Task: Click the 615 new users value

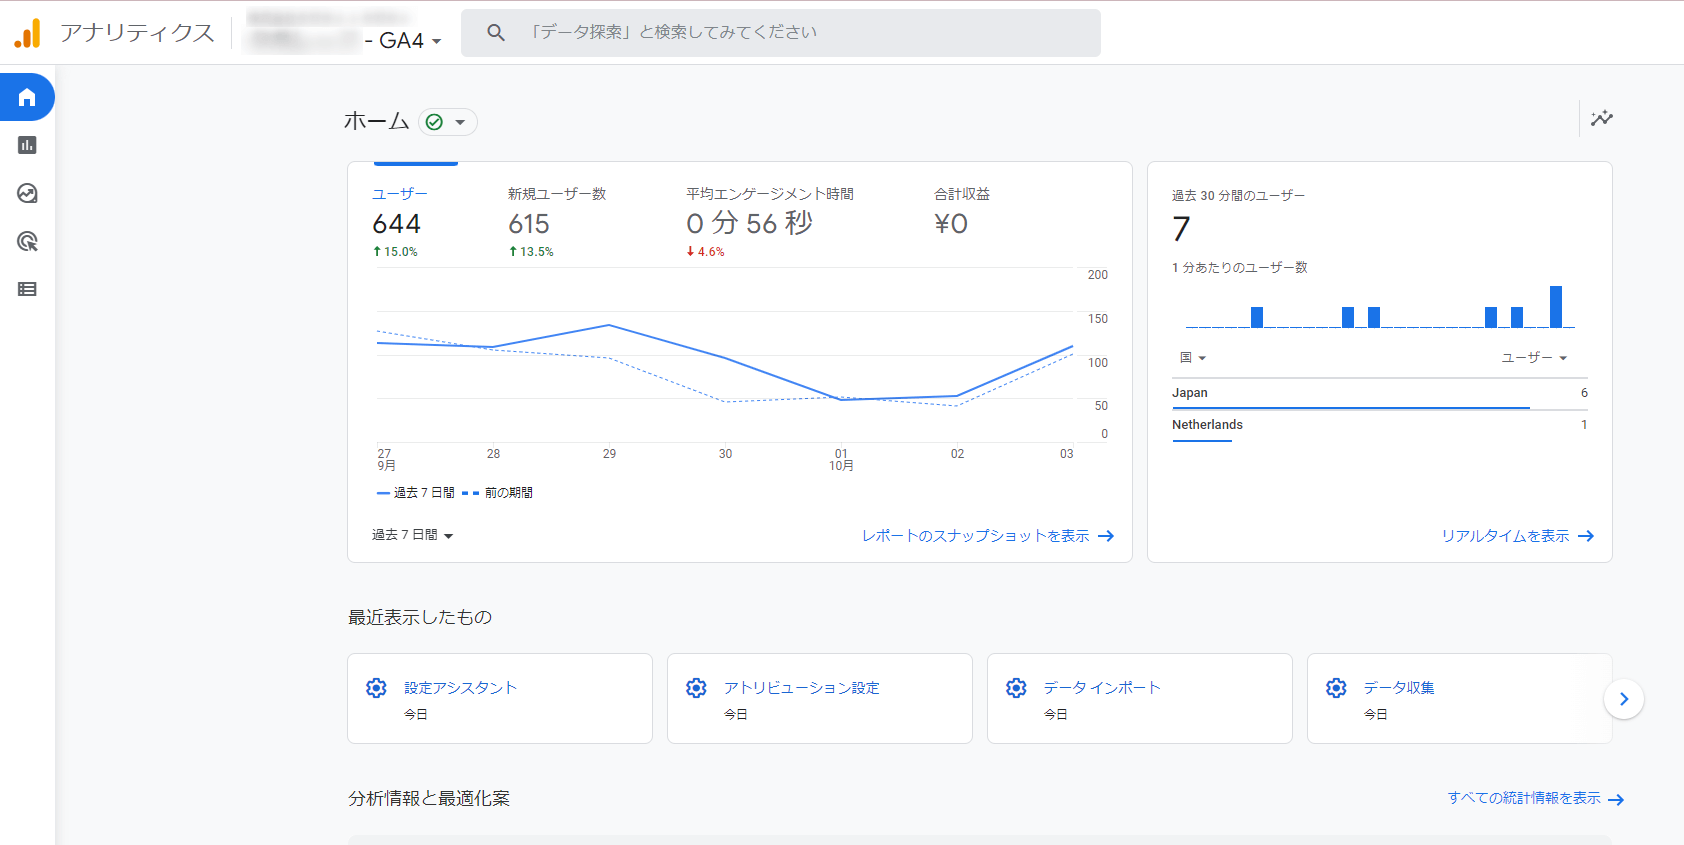Action: pyautogui.click(x=529, y=224)
